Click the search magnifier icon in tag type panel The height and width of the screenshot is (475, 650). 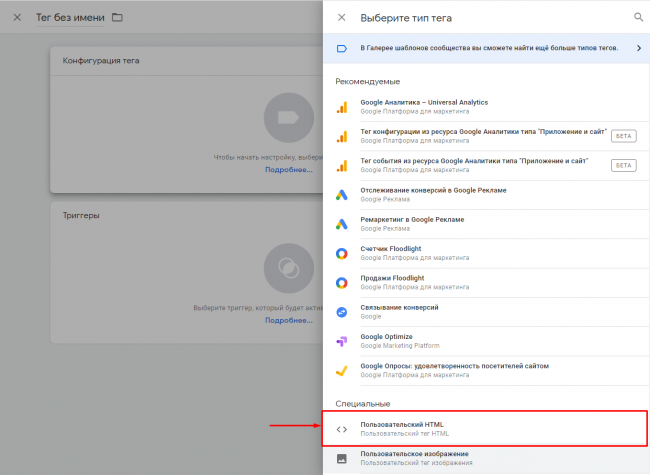[x=638, y=17]
